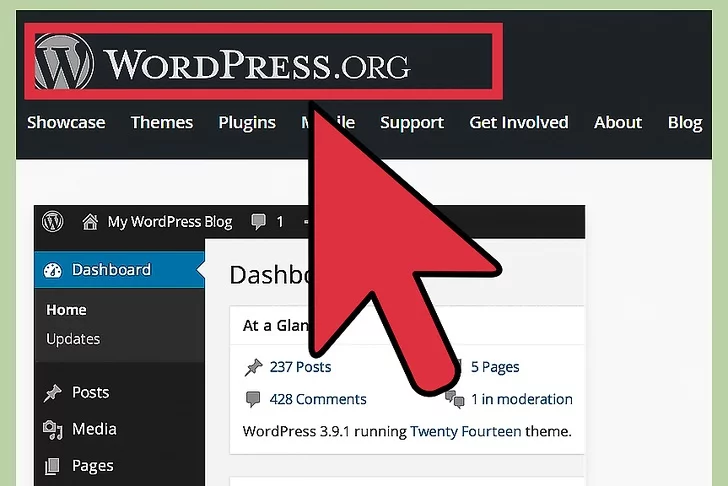Select Plugins in the top navigation
Image resolution: width=728 pixels, height=486 pixels.
[x=247, y=122]
